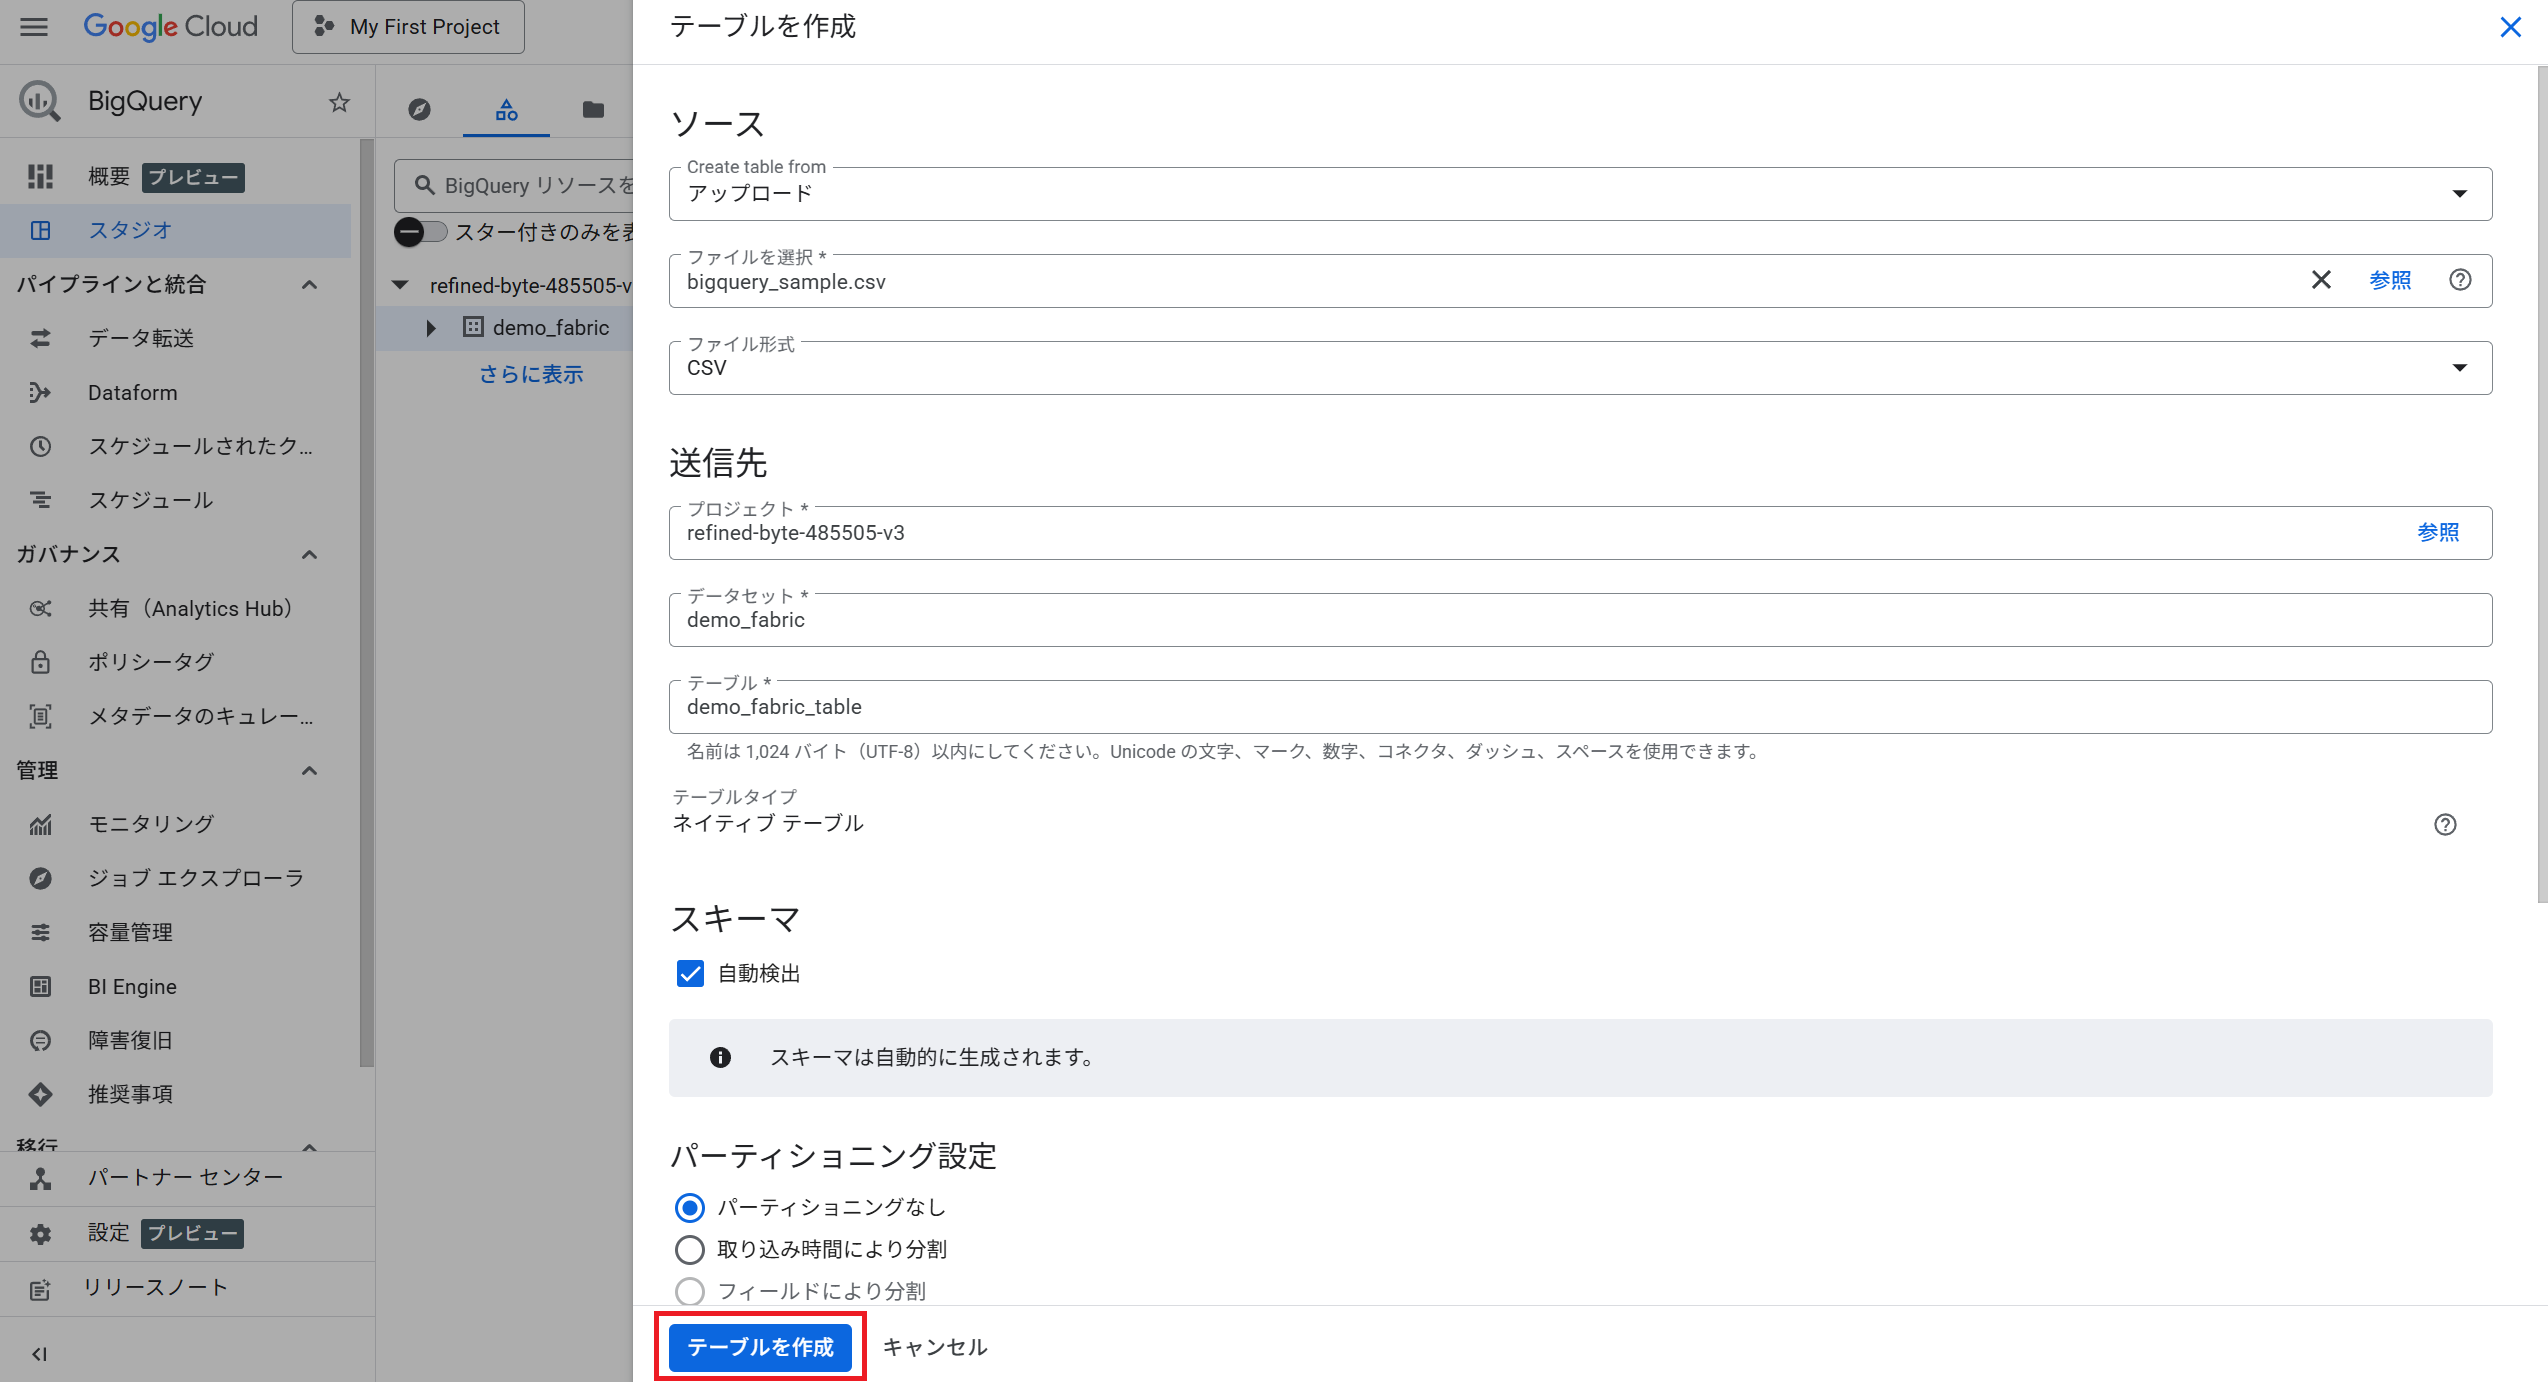
Task: Click into the table name input field
Action: pos(1580,707)
